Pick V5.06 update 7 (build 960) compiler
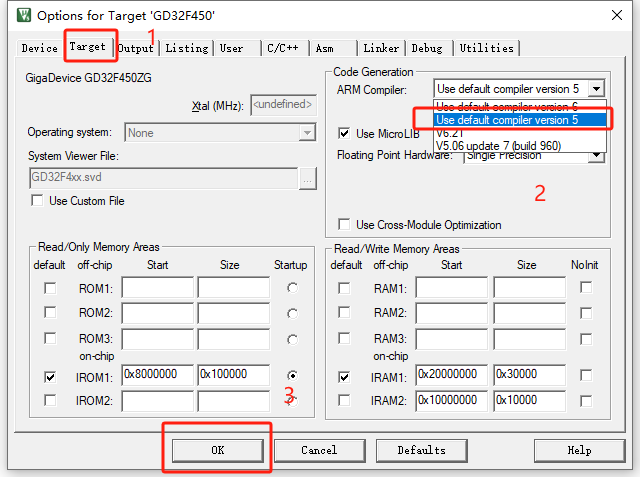Screen dimensions: 640x477 [x=498, y=144]
